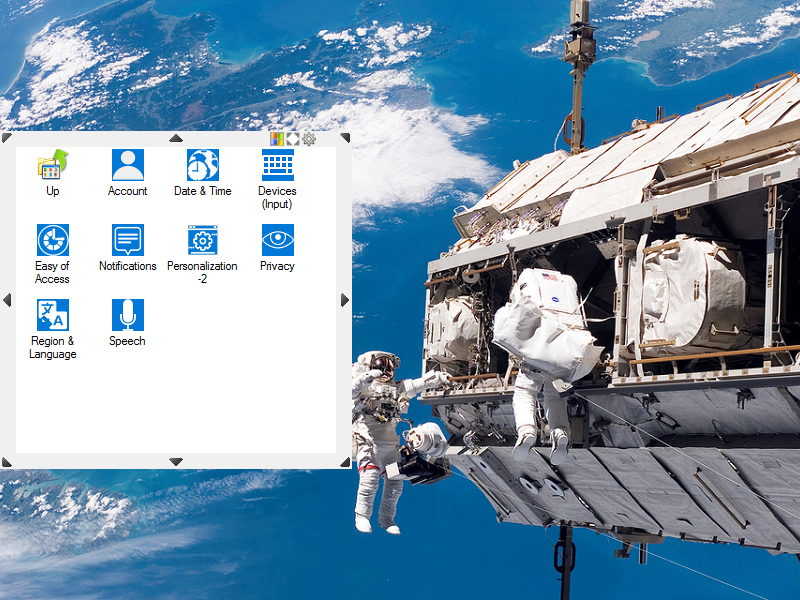
Task: Click the colorful Windows flag icon in header
Action: (277, 139)
